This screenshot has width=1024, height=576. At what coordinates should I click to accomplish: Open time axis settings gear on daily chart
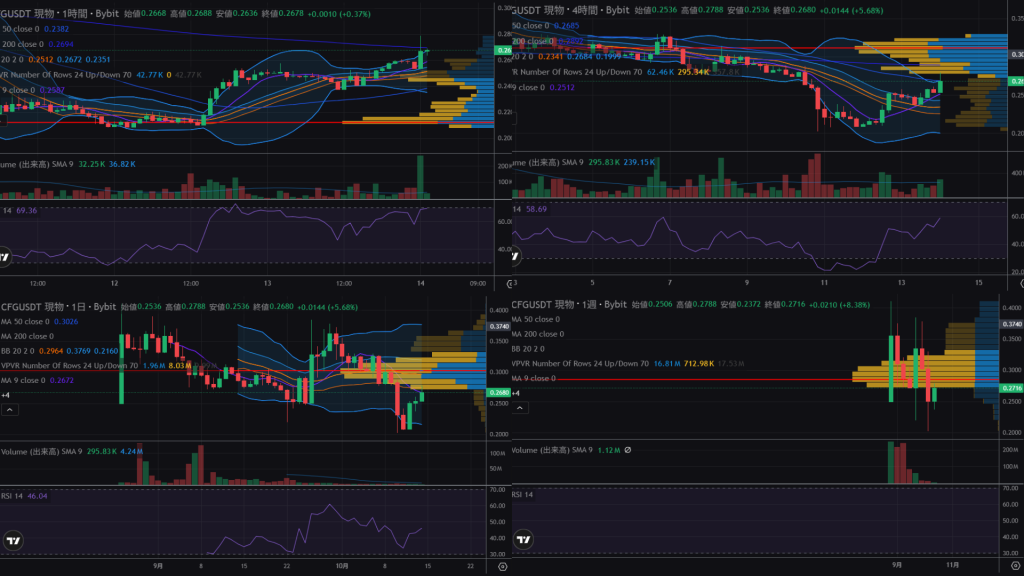click(x=501, y=566)
